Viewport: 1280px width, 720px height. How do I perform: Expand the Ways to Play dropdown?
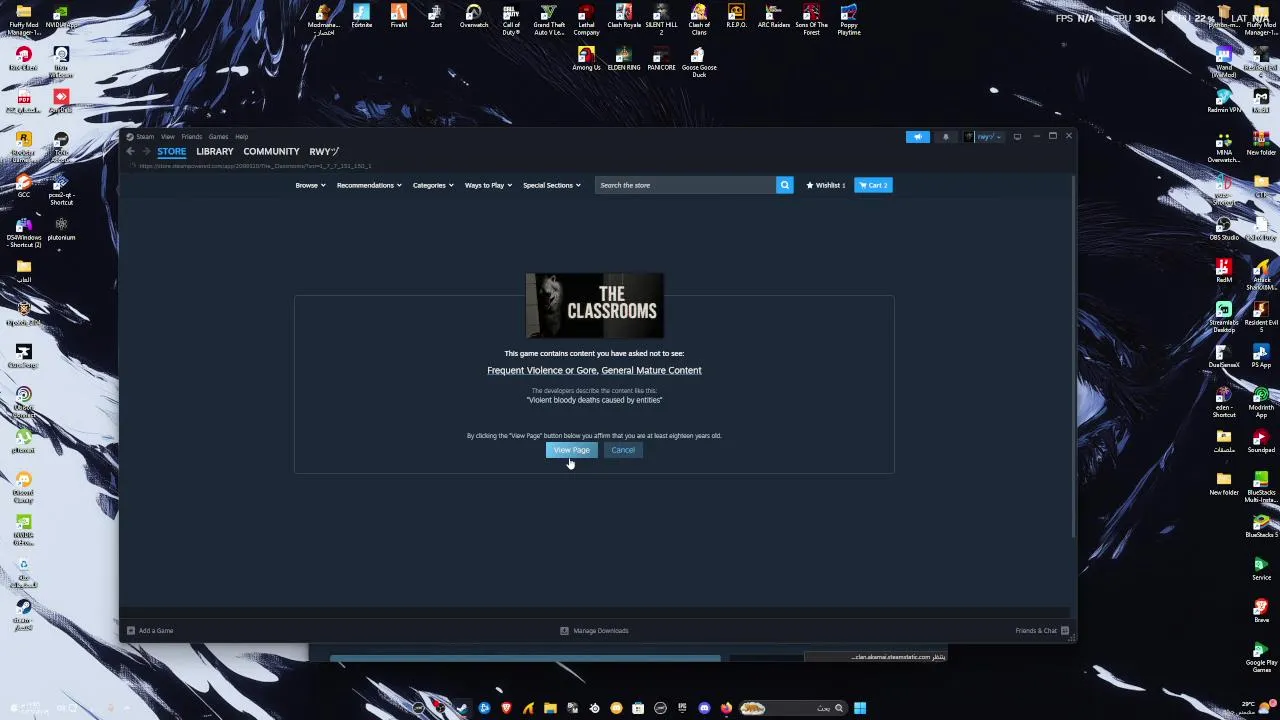(x=488, y=185)
